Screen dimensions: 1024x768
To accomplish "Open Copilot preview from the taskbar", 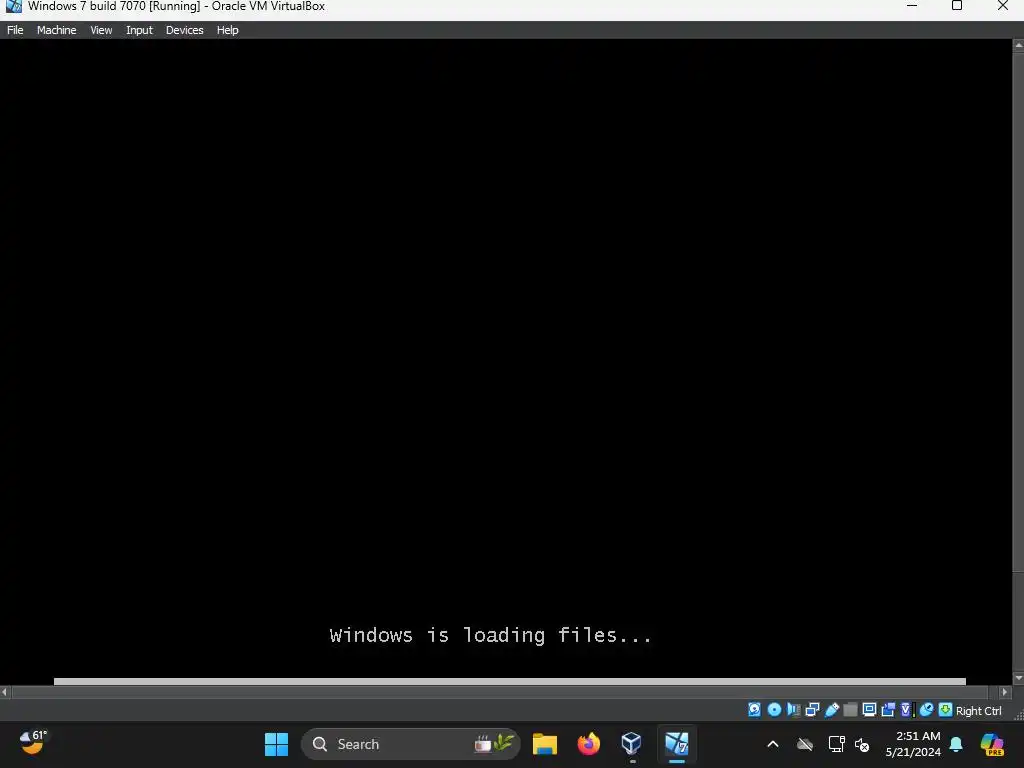I will [x=992, y=744].
